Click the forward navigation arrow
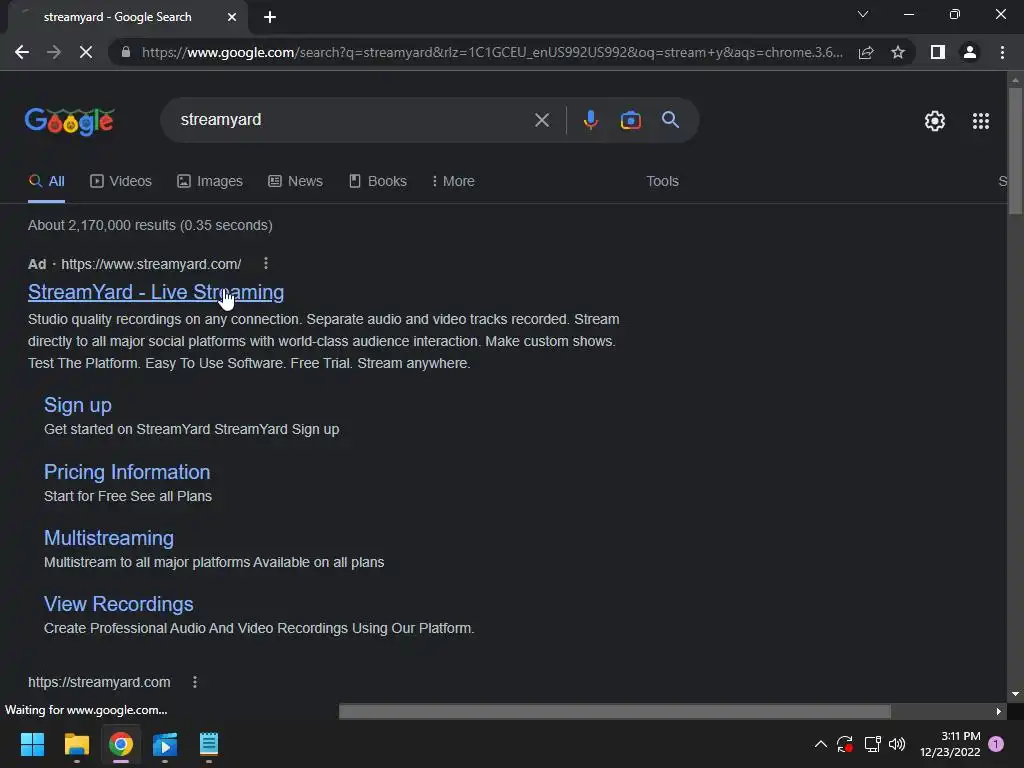 (x=54, y=52)
